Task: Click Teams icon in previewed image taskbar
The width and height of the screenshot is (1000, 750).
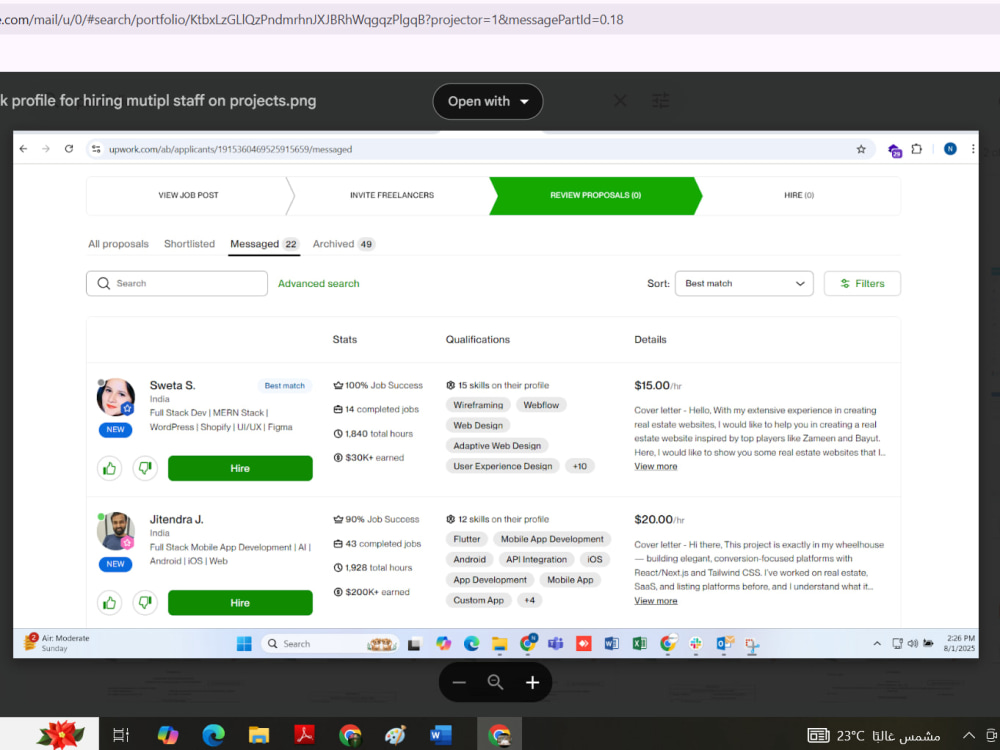Action: (x=555, y=643)
